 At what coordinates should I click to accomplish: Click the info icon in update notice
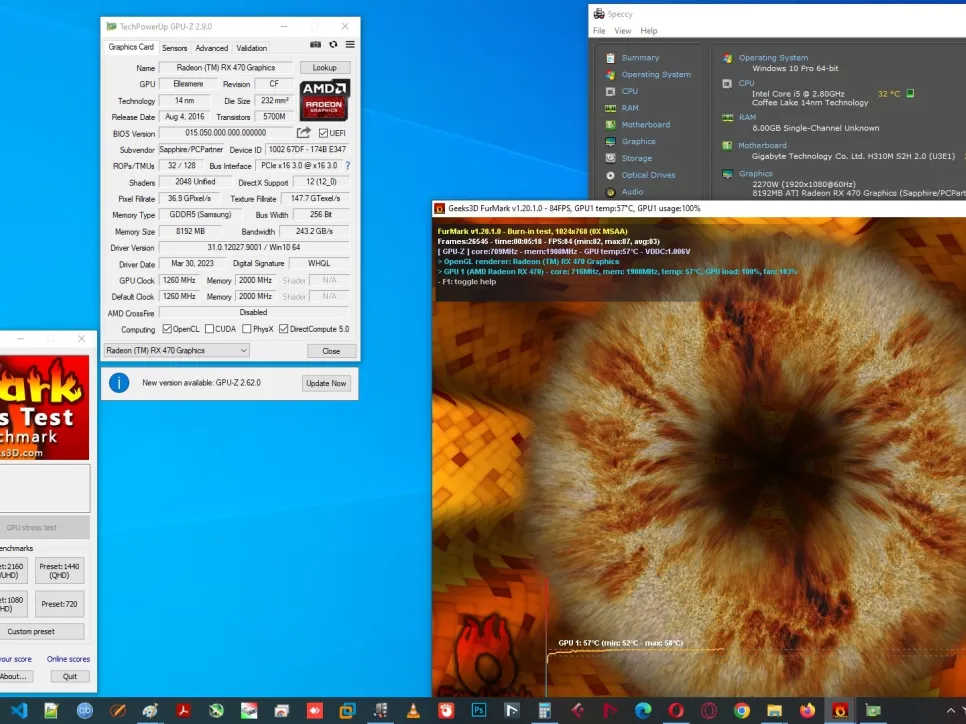click(119, 383)
